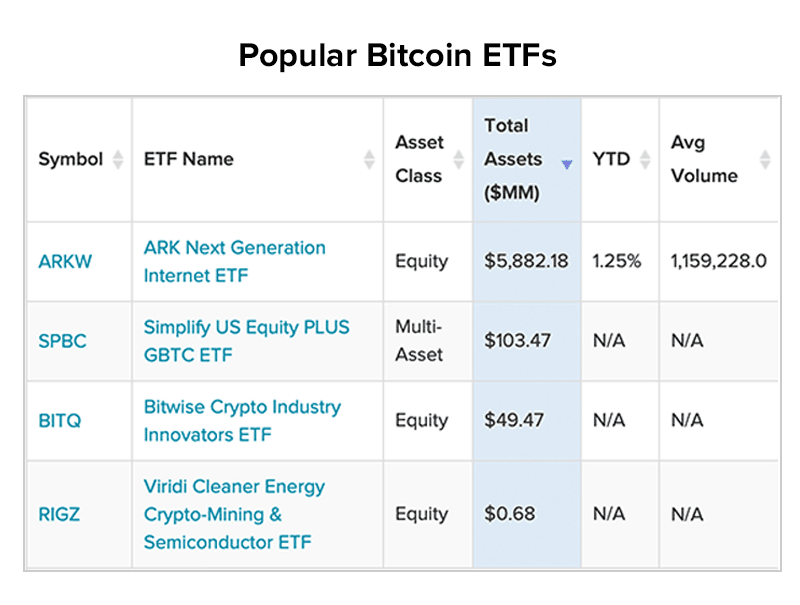Select the $5,882.18 total assets cell
Viewport: 800px width, 605px height.
(527, 261)
